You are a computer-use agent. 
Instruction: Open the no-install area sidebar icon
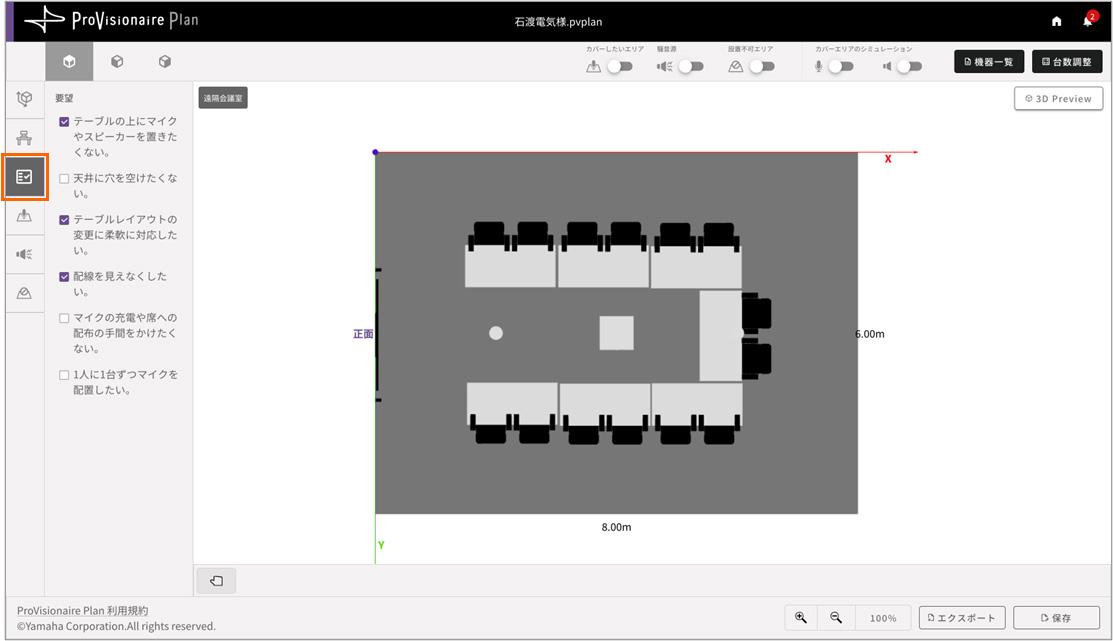click(25, 293)
